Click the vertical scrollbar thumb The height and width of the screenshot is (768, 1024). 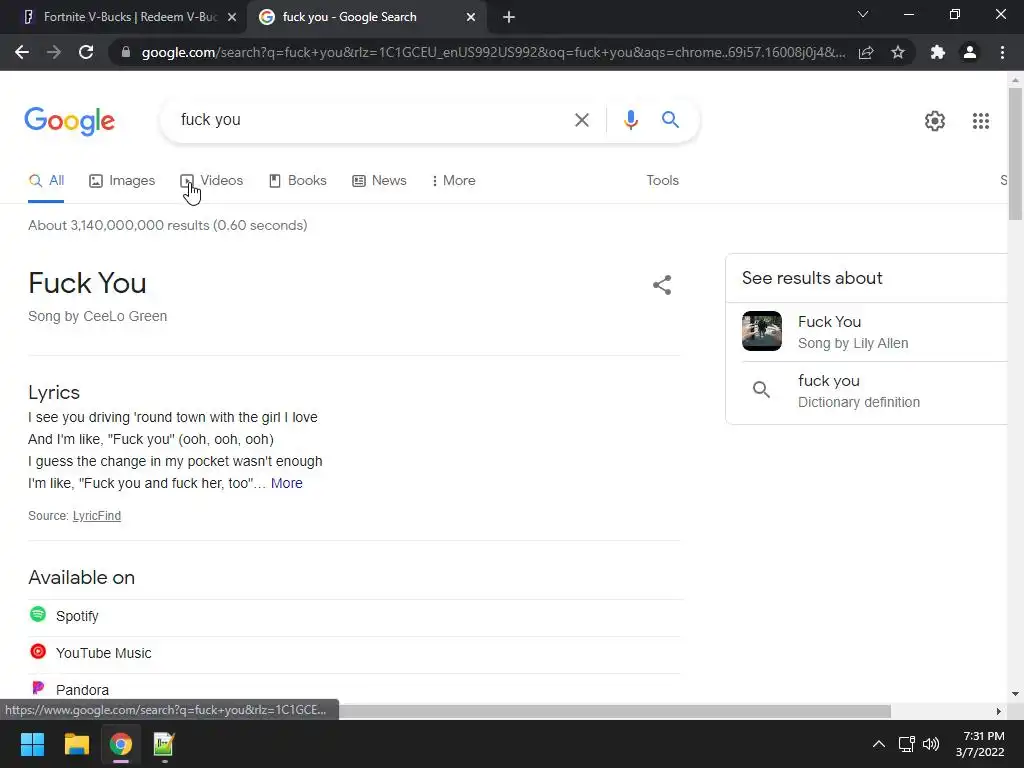(1015, 153)
